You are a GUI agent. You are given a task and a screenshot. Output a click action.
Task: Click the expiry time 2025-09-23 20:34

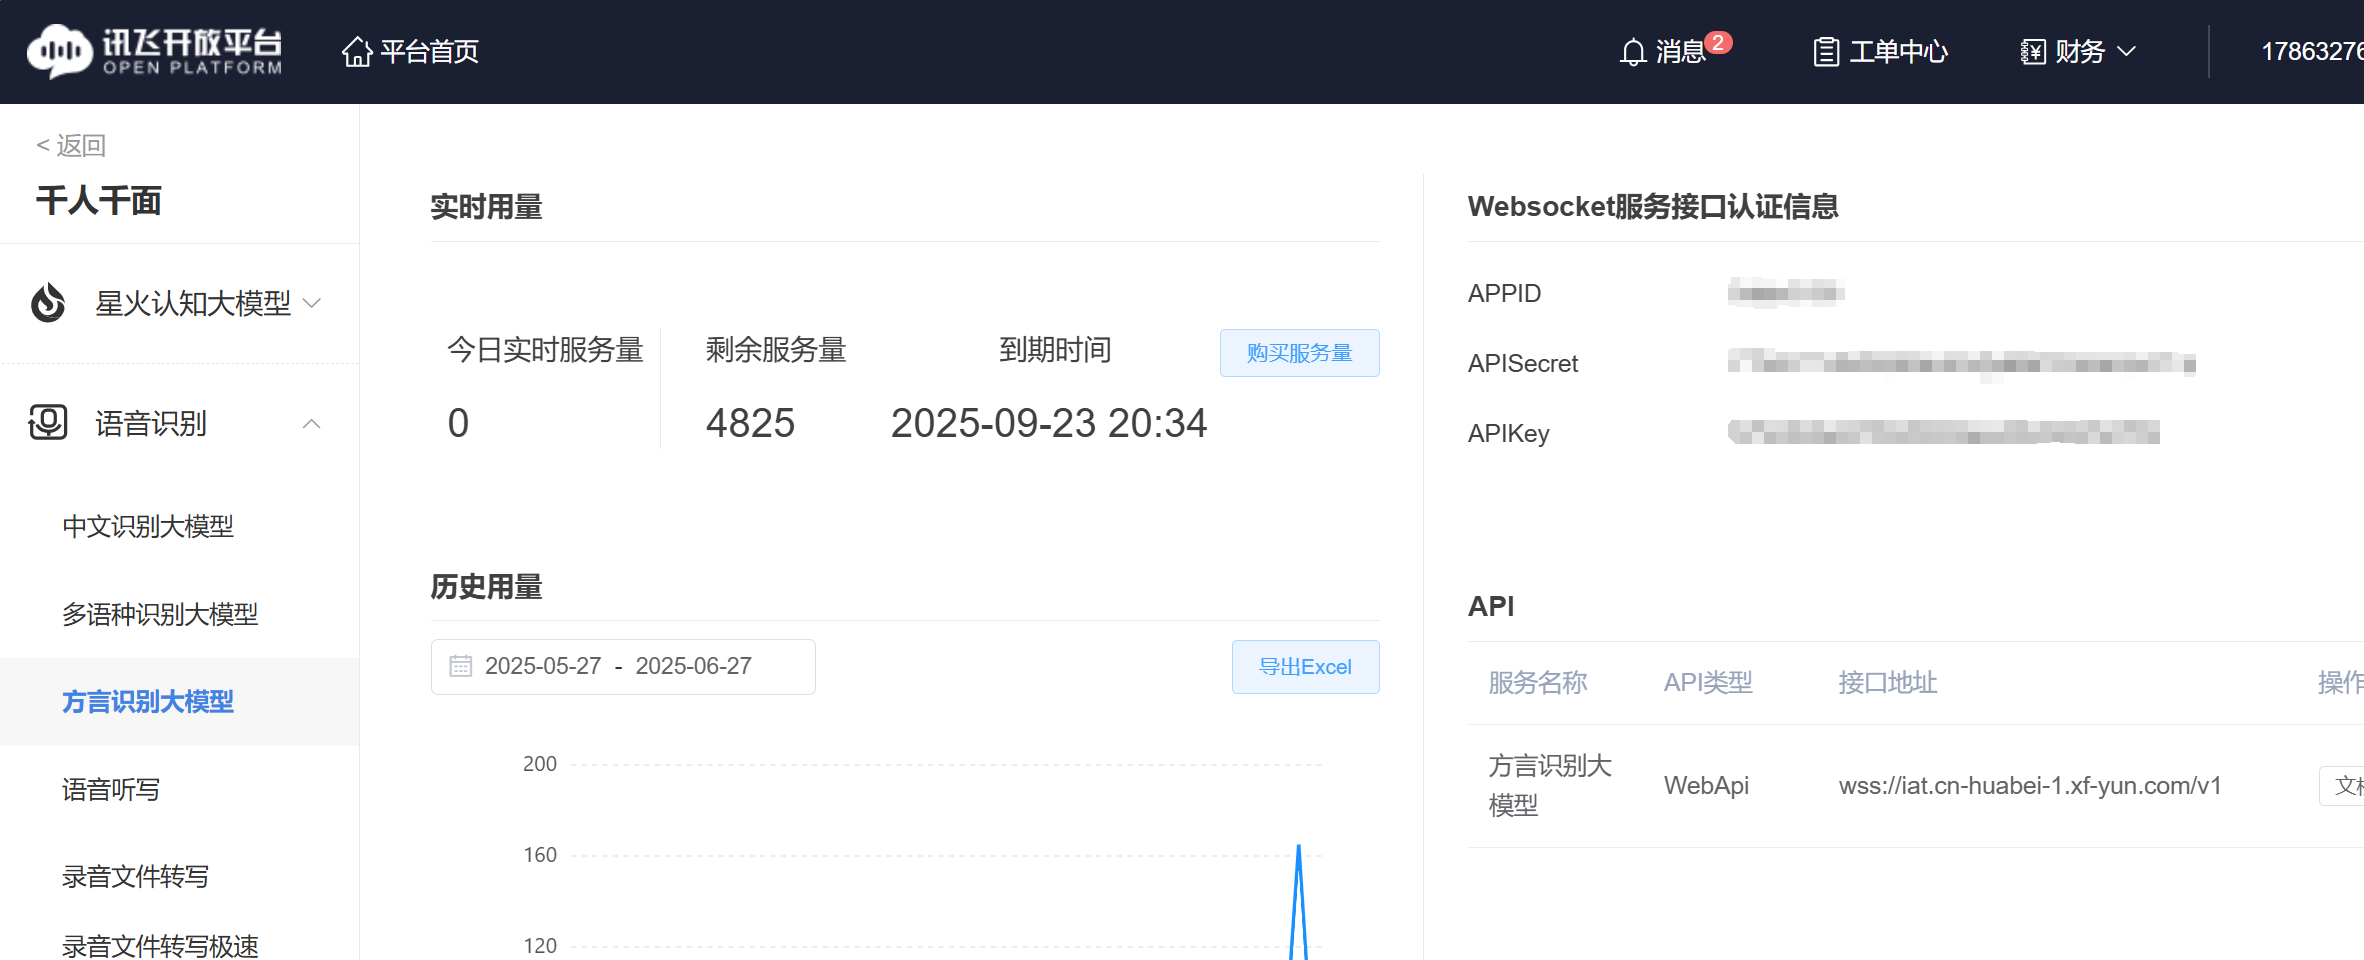point(1049,423)
